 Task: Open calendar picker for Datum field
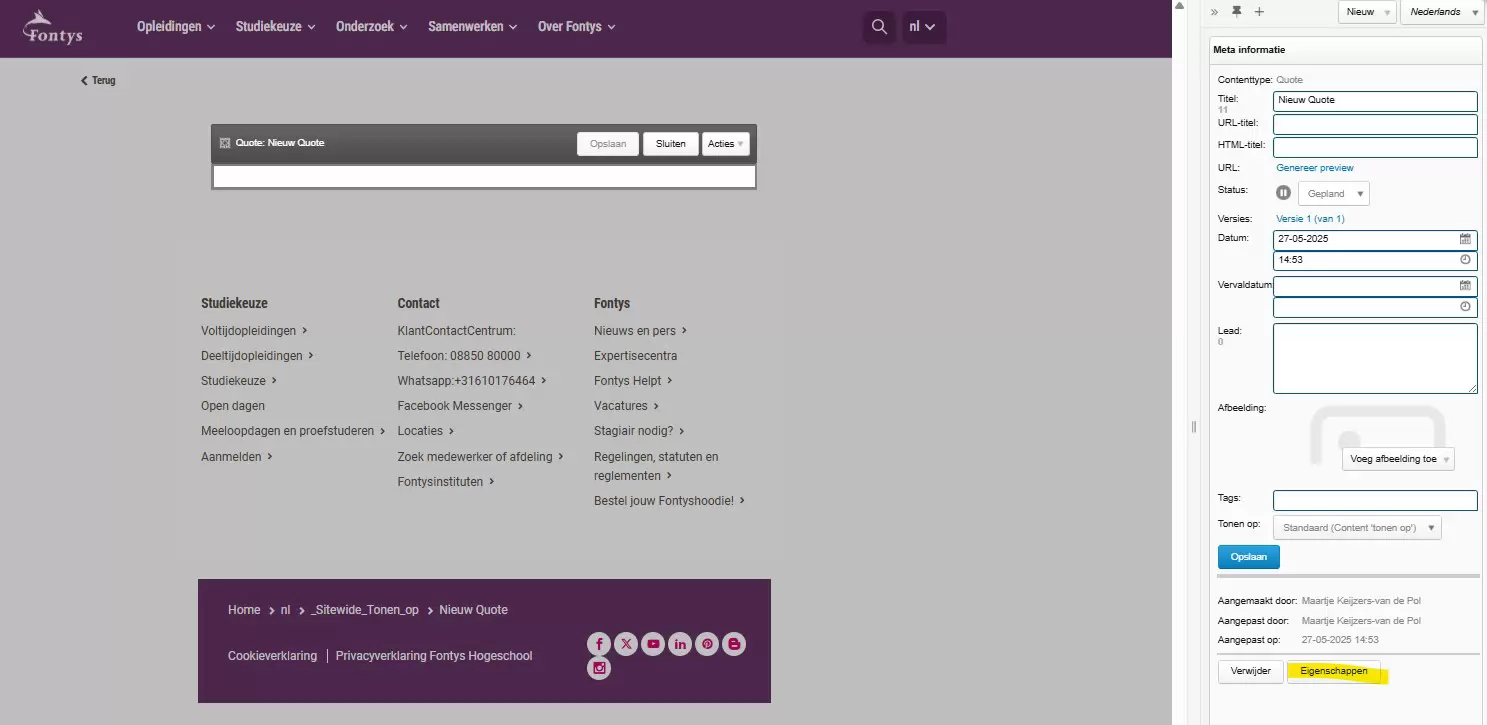(x=1465, y=239)
